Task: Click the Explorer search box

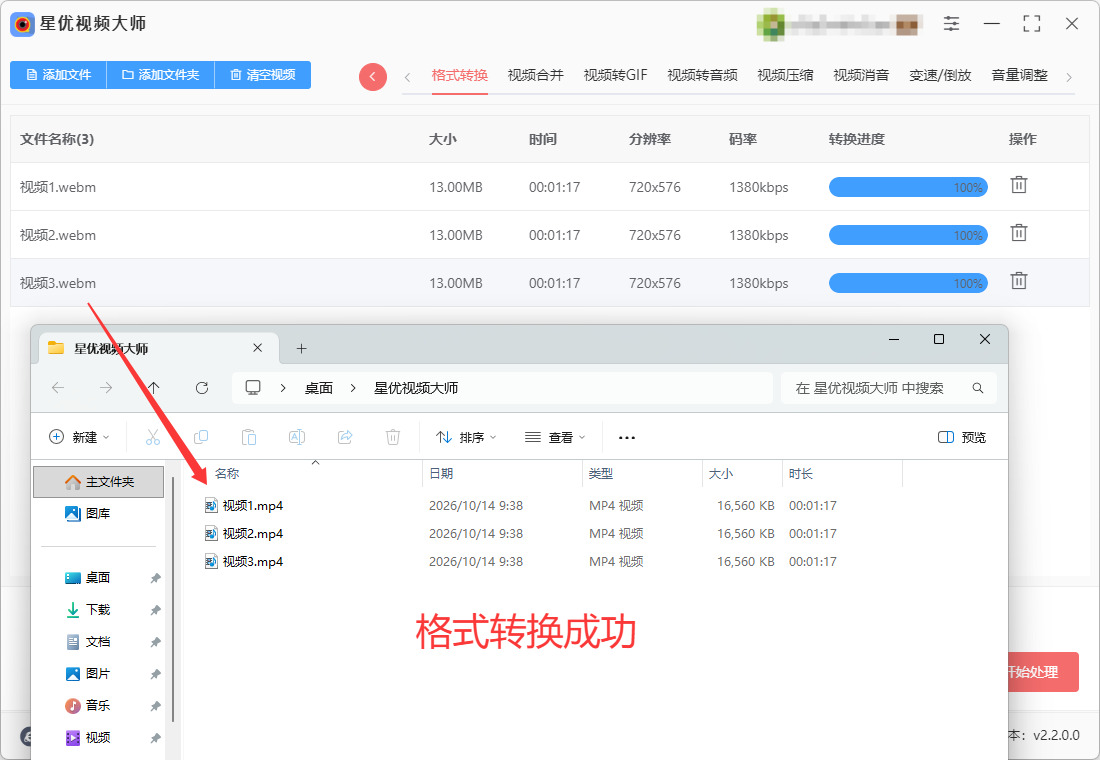Action: [888, 388]
